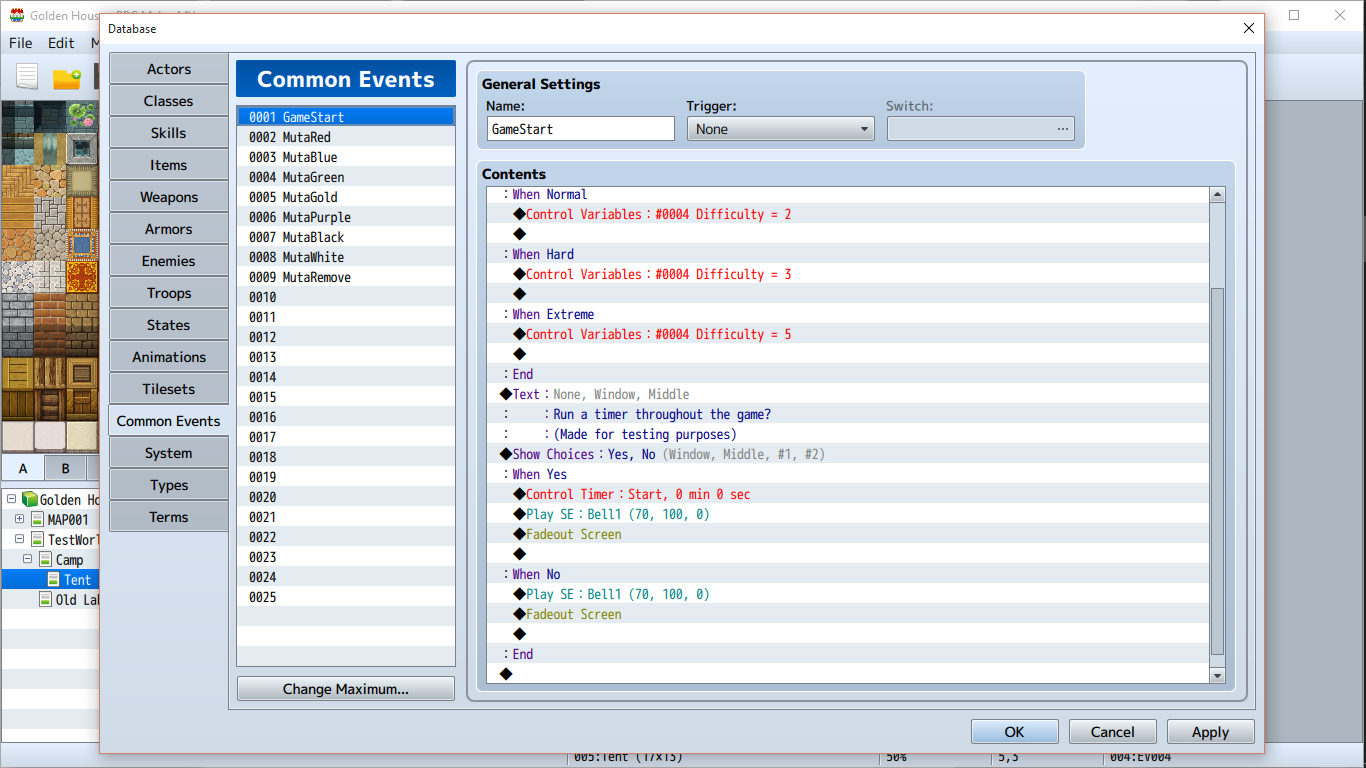Select common event 0003 MutaBlue

346,157
